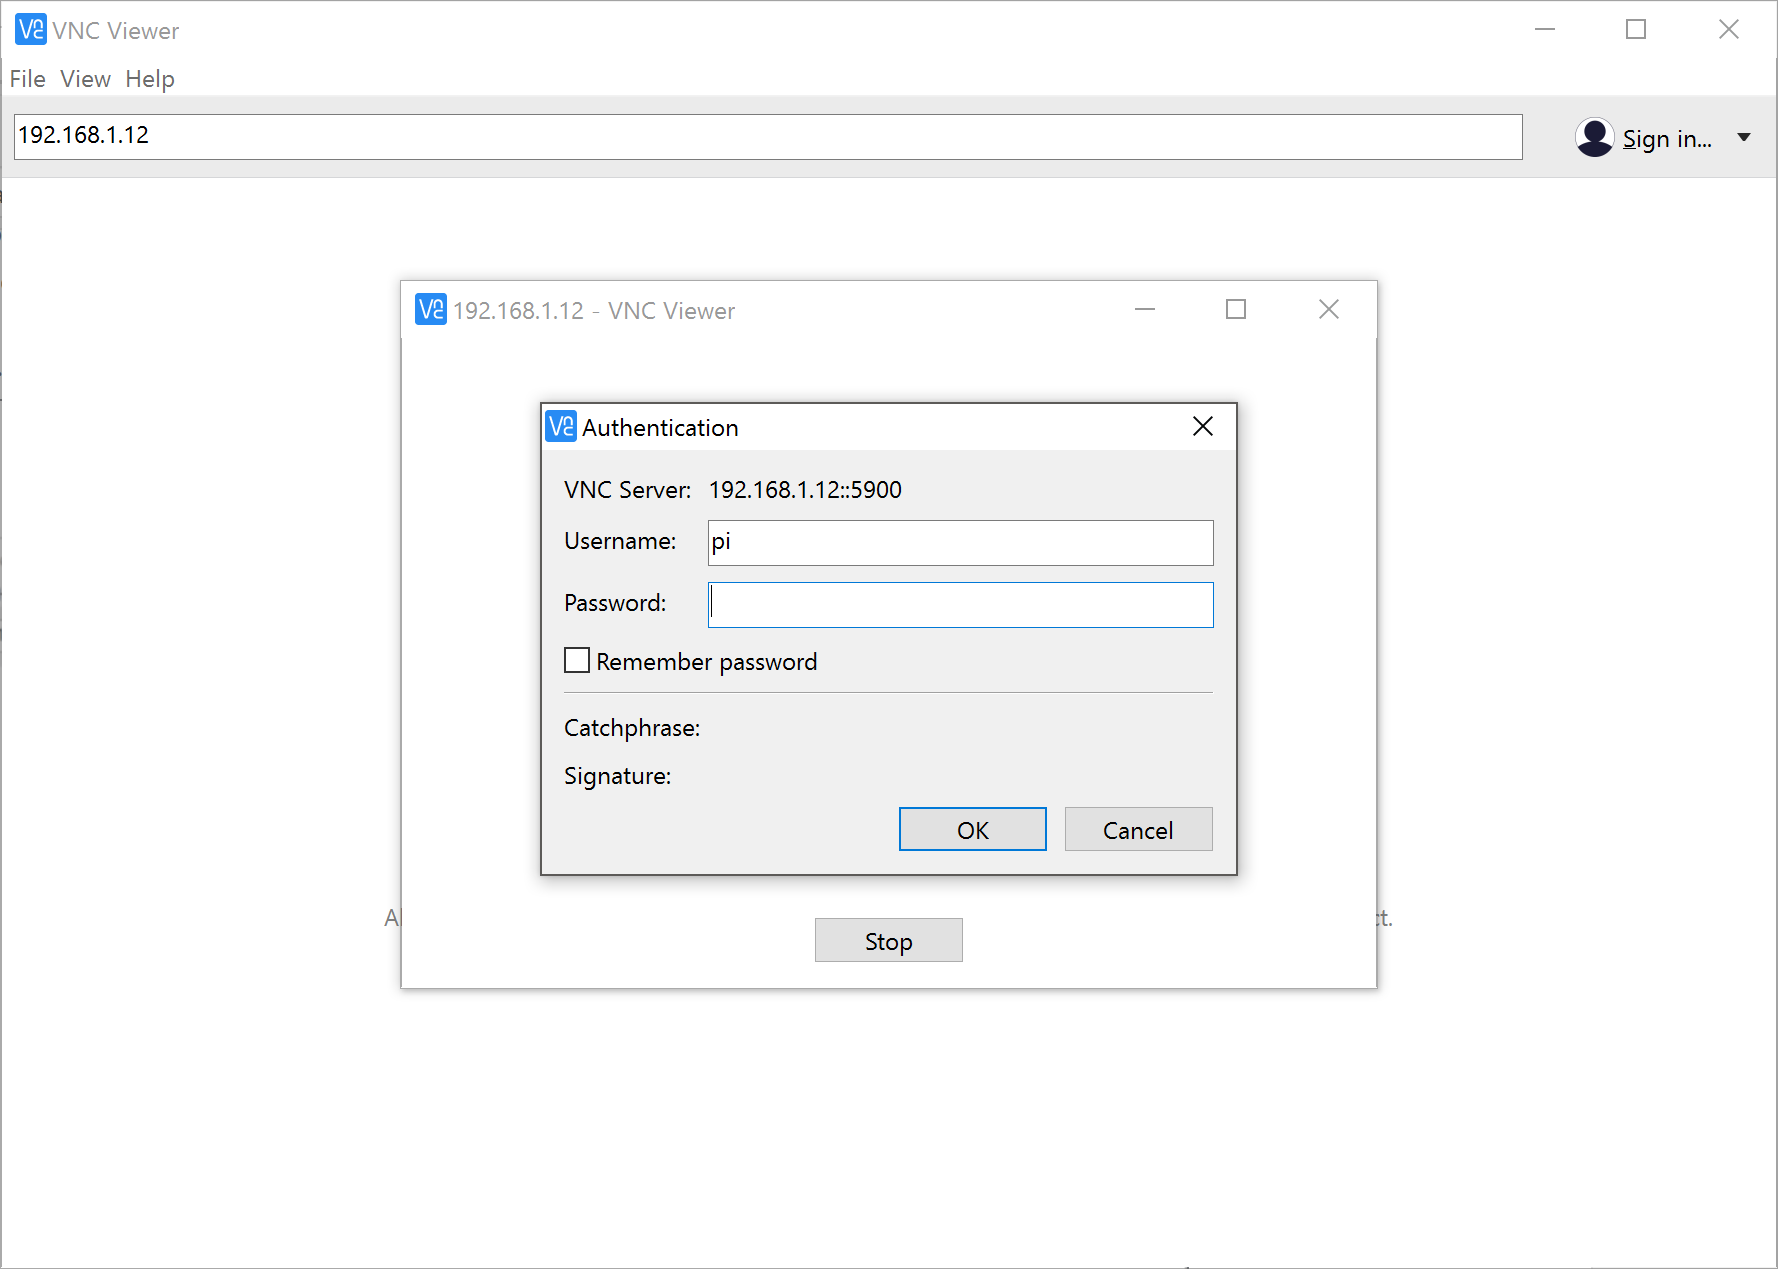The height and width of the screenshot is (1269, 1778).
Task: Maximize the 192.168.1.12 connection window
Action: pyautogui.click(x=1236, y=310)
